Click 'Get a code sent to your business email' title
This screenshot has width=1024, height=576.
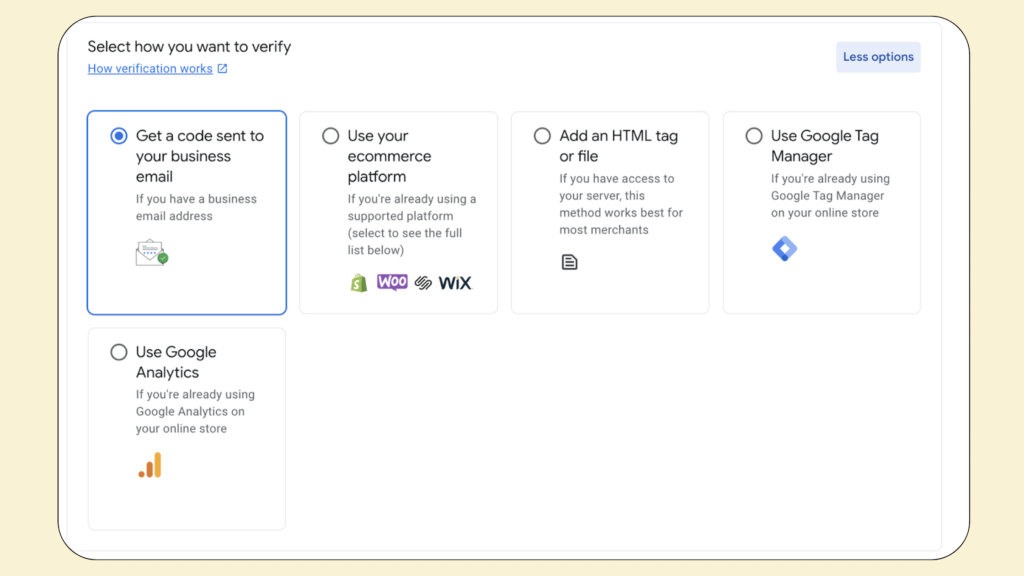200,156
